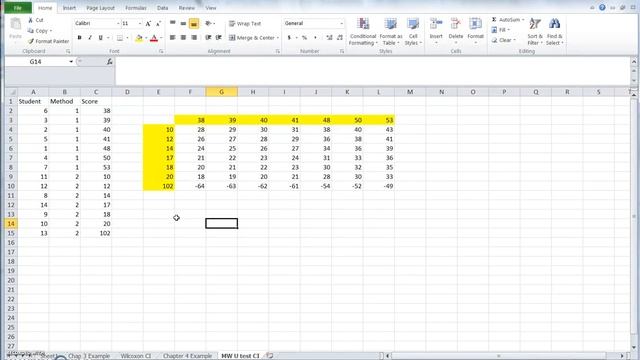Image resolution: width=640 pixels, height=360 pixels.
Task: Click the Orientation text rotation icon
Action: (209, 24)
